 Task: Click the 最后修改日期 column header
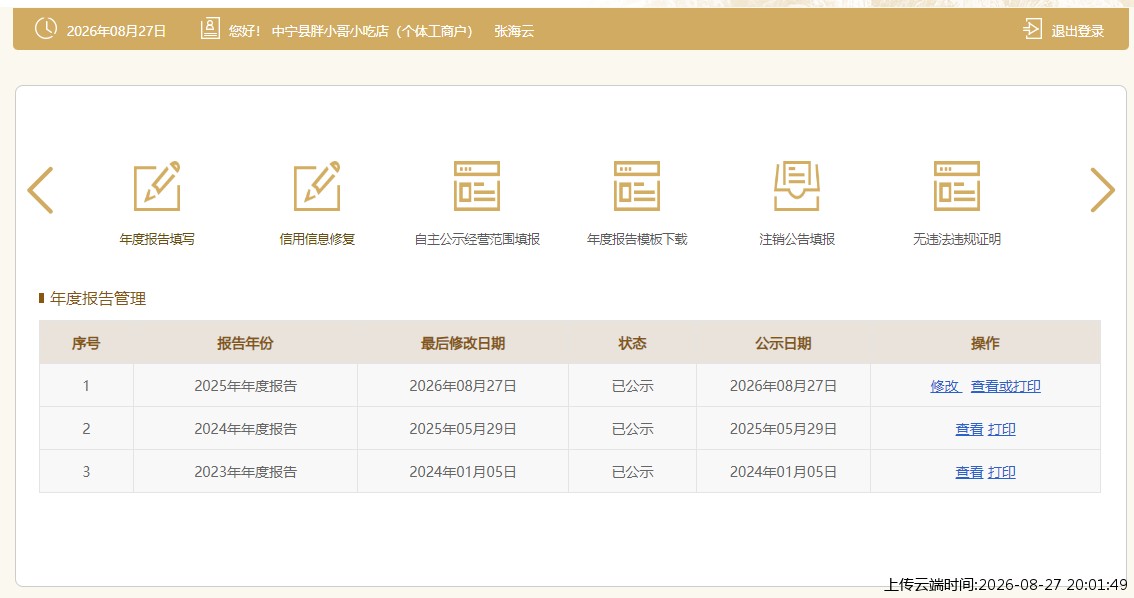[463, 343]
